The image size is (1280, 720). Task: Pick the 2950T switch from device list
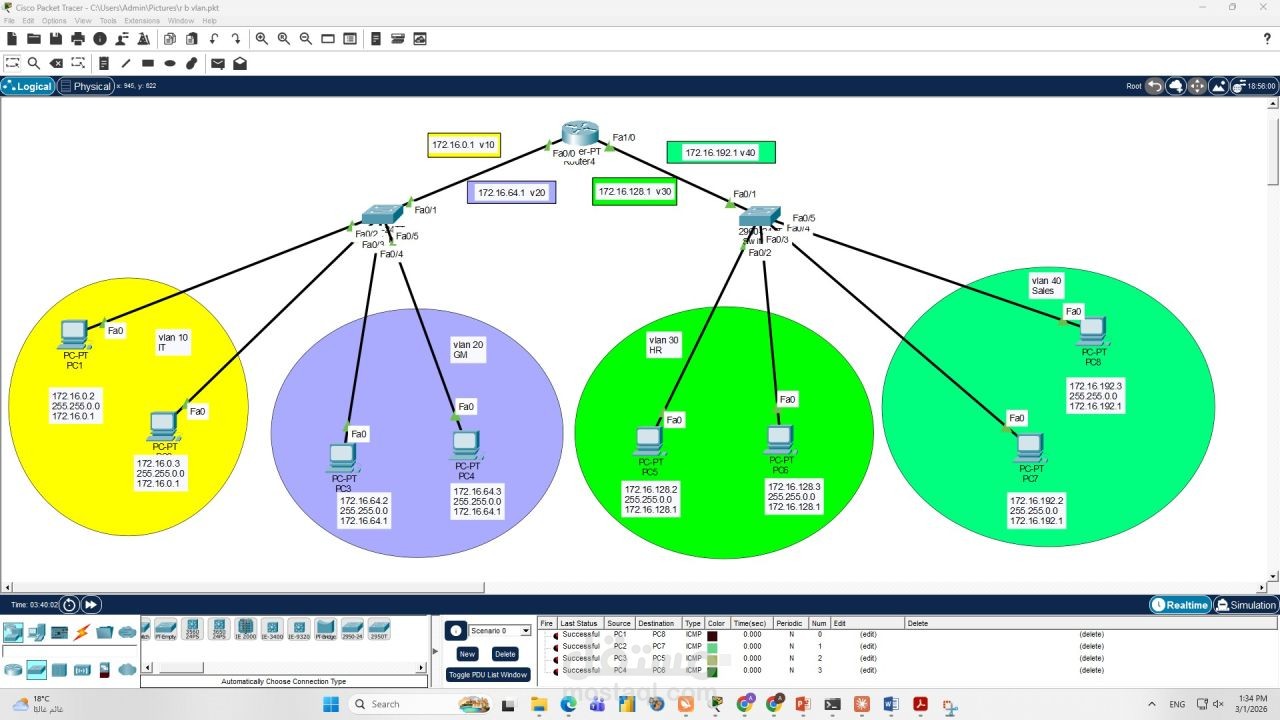[378, 630]
